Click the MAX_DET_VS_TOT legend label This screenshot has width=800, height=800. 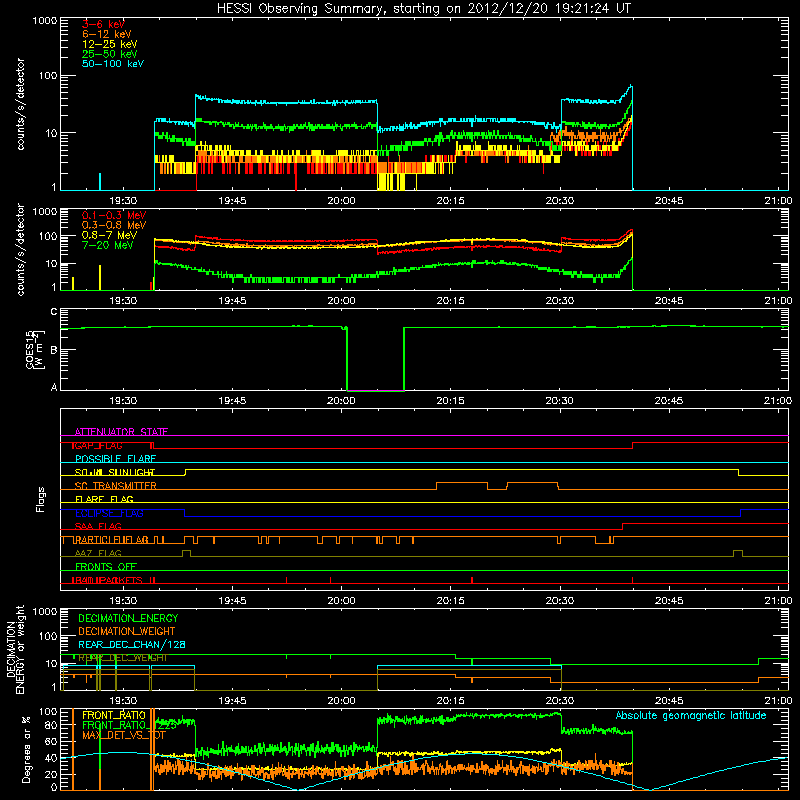point(123,735)
